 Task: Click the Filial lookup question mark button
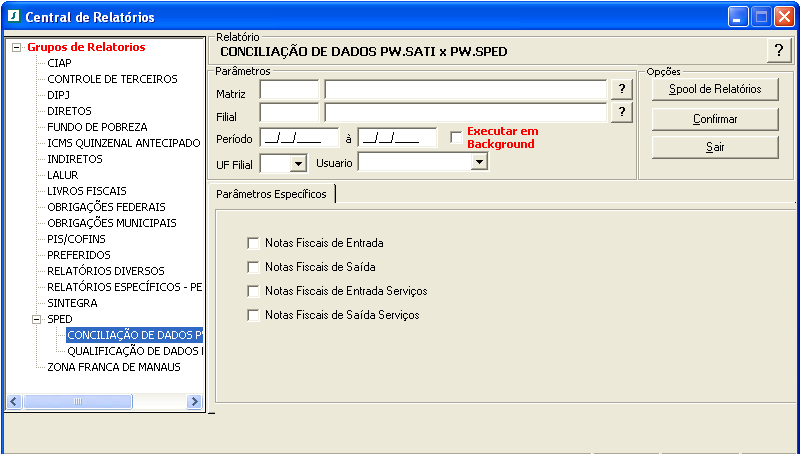point(622,112)
